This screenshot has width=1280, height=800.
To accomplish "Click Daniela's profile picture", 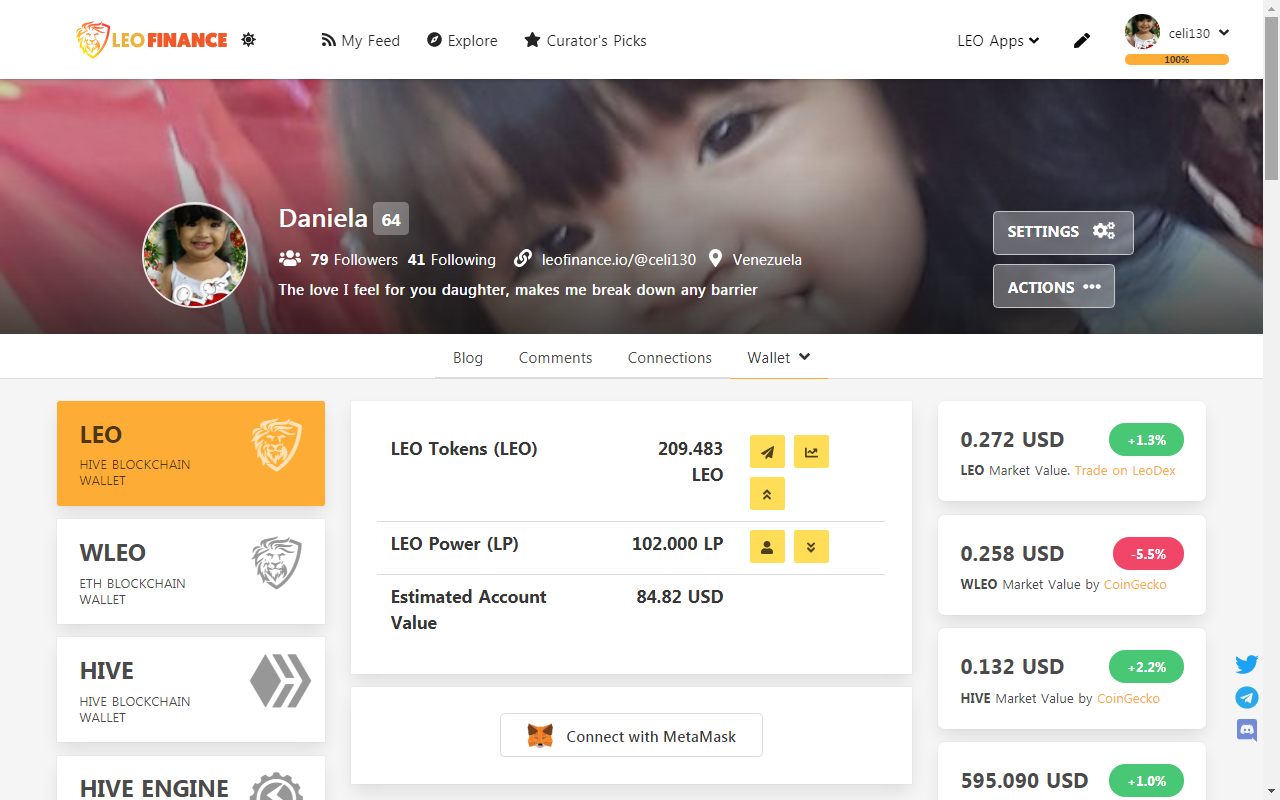I will coord(195,255).
